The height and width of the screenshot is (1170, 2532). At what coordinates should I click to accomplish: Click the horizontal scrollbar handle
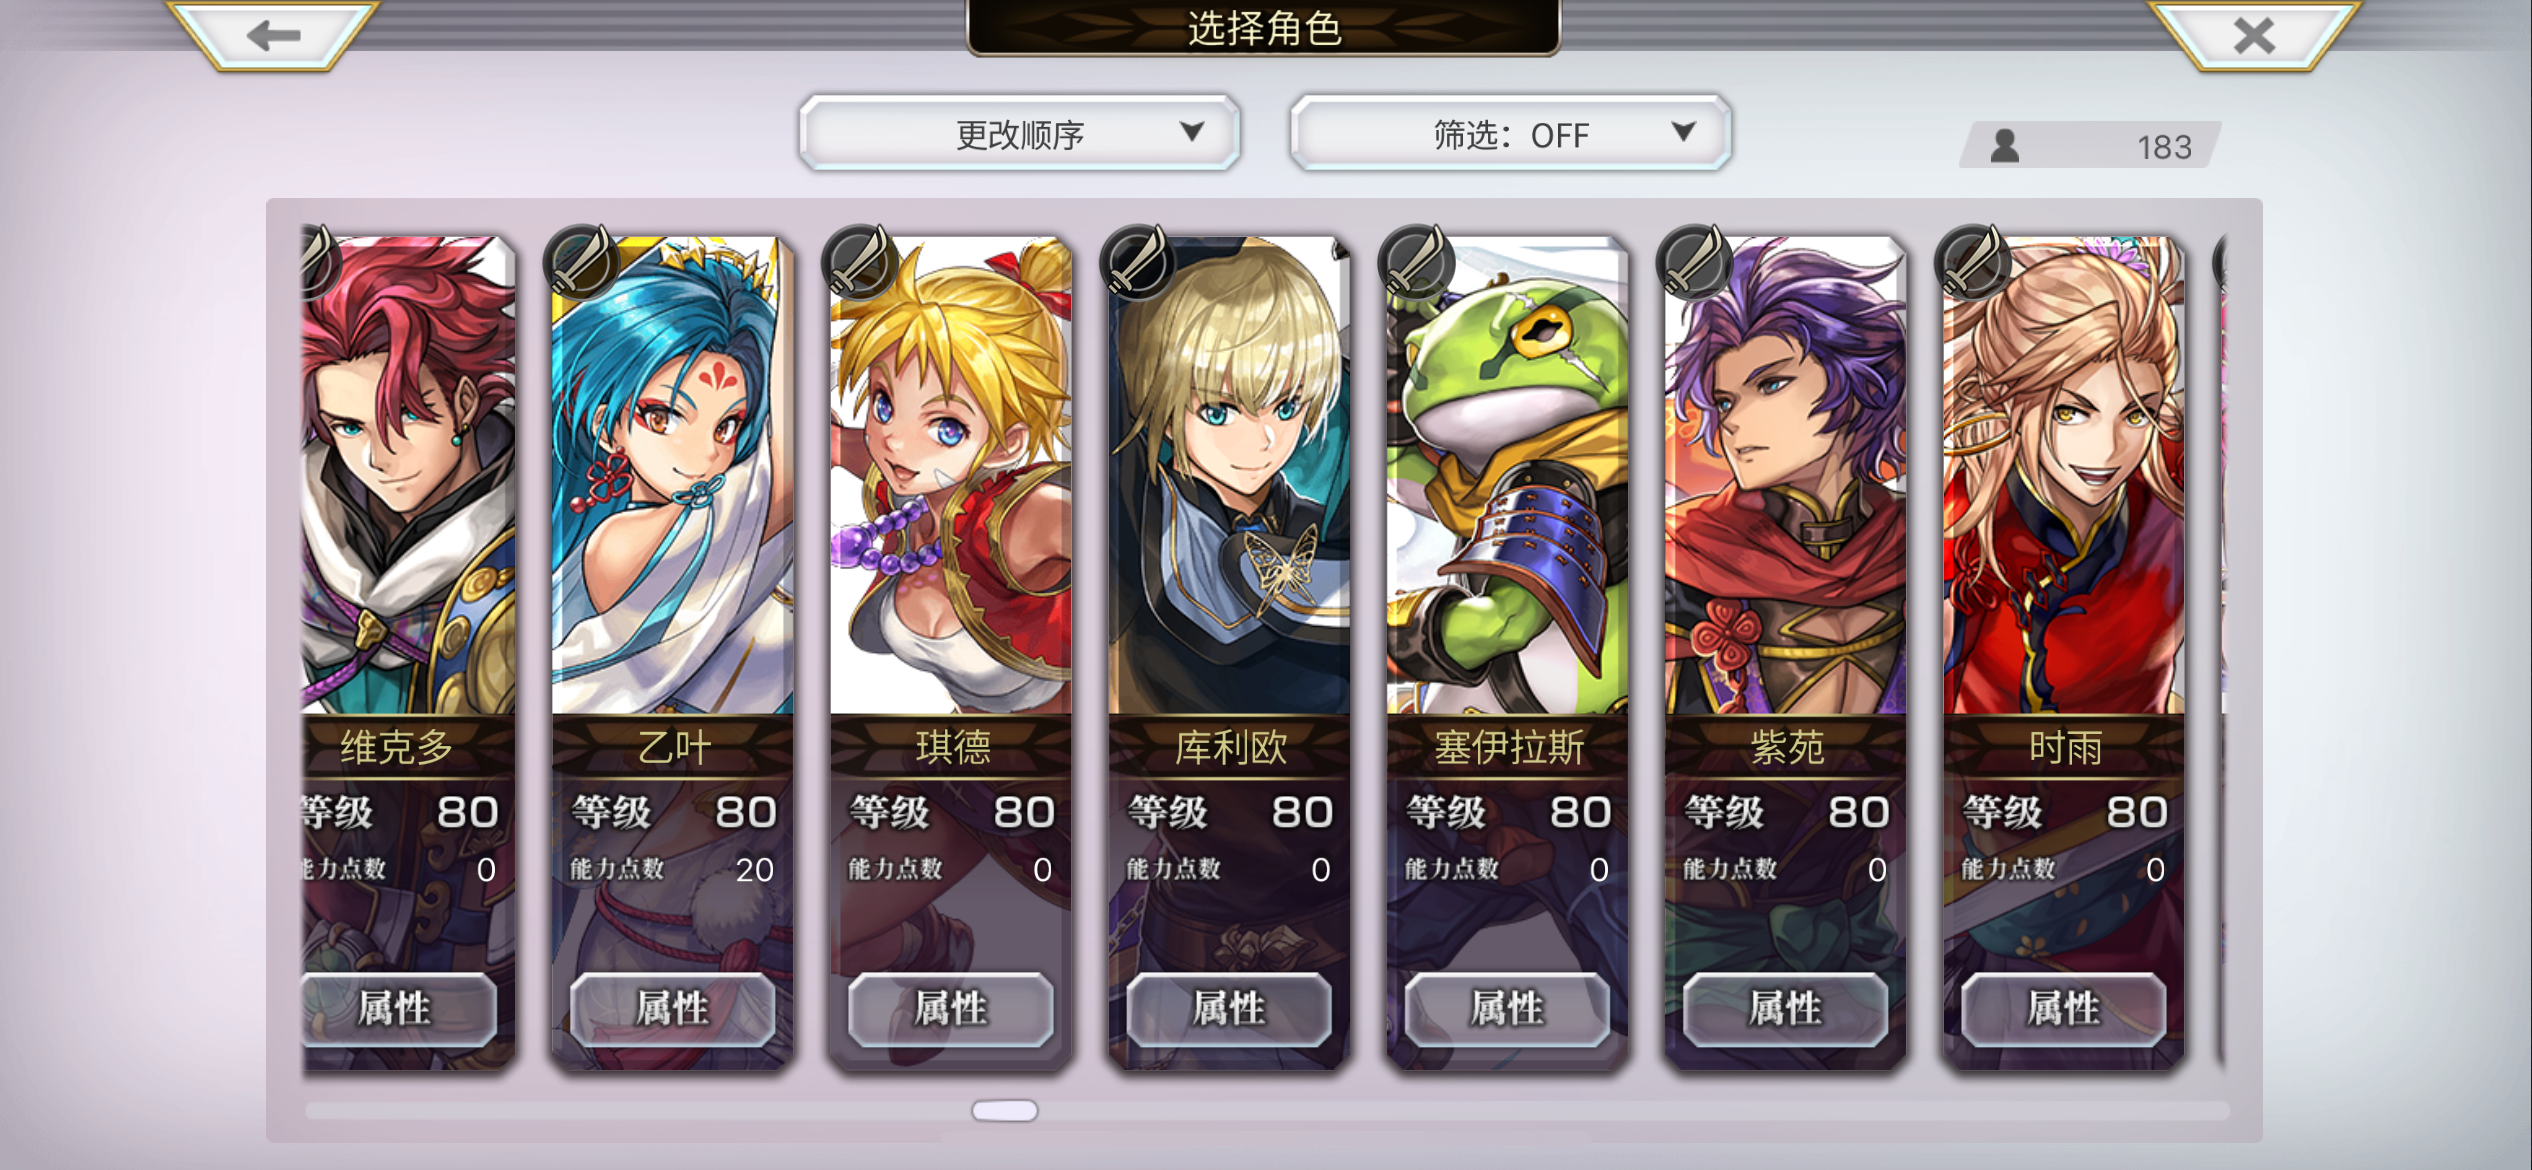click(x=1005, y=1110)
